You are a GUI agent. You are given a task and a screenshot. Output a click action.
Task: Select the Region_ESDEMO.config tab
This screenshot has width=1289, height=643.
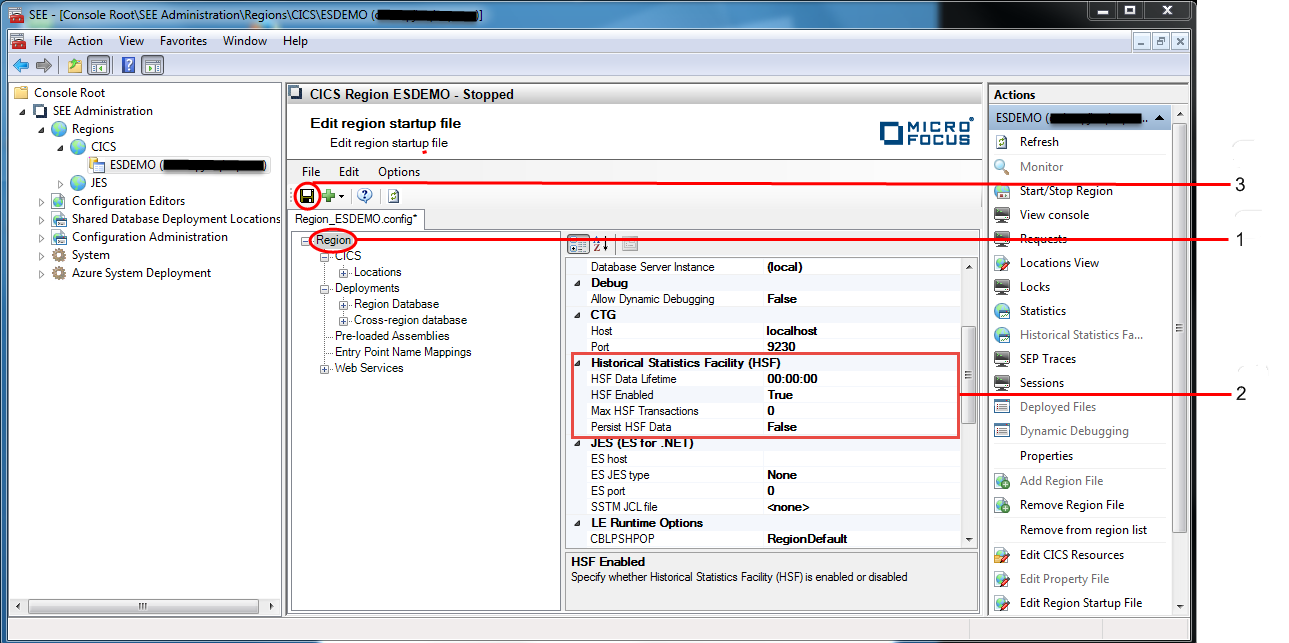(x=357, y=219)
